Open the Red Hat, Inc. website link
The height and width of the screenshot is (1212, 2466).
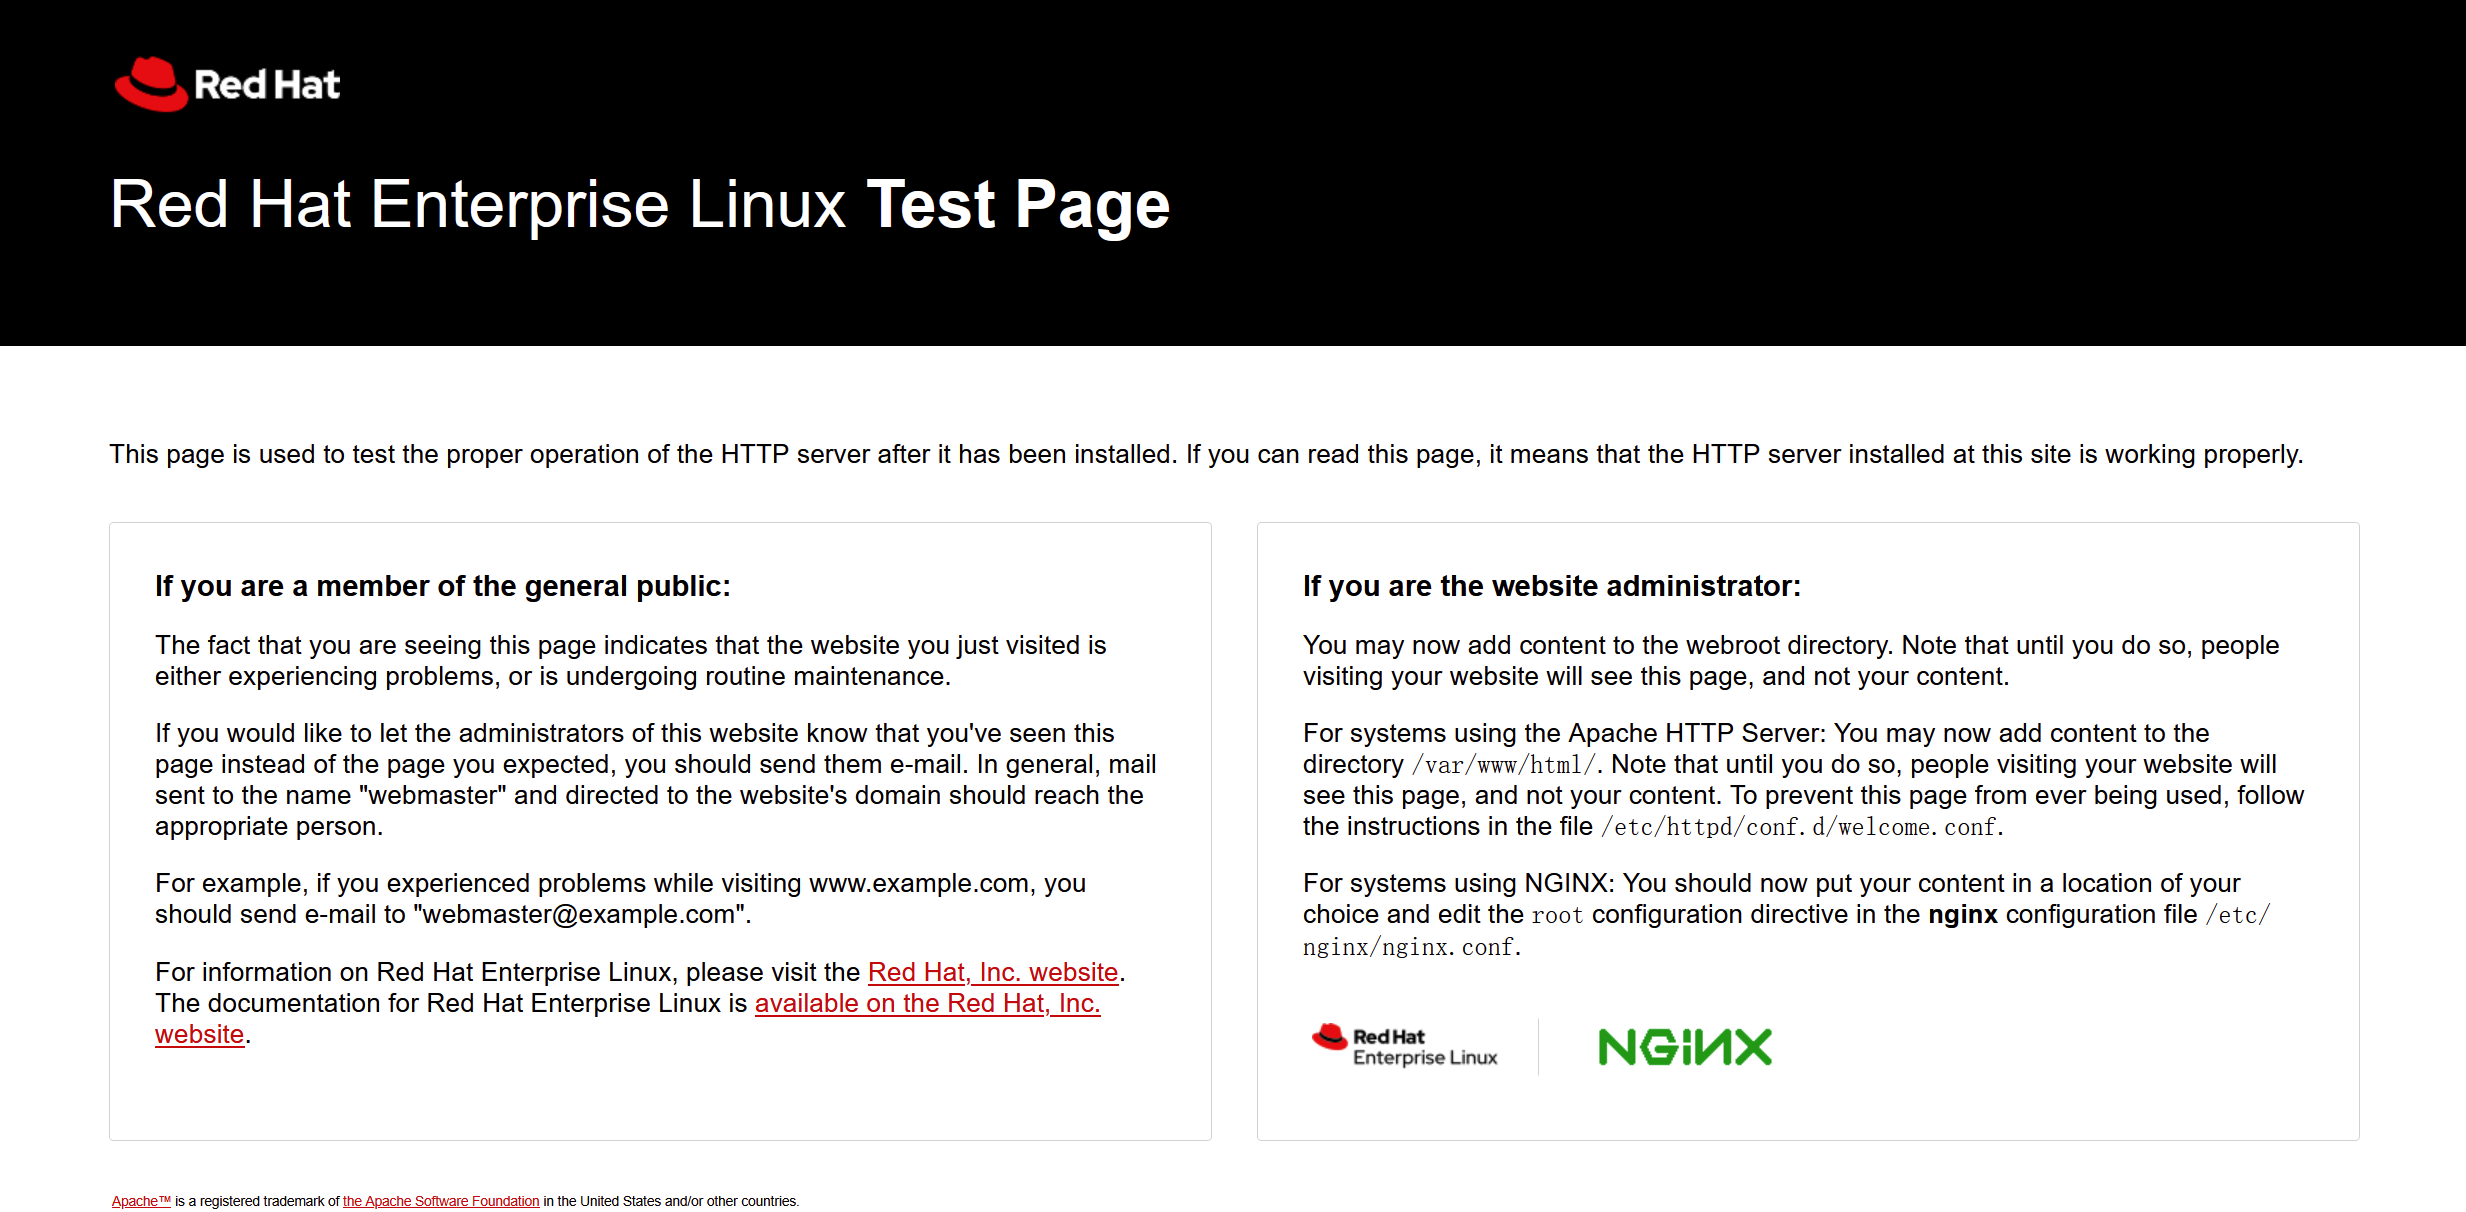[x=992, y=972]
